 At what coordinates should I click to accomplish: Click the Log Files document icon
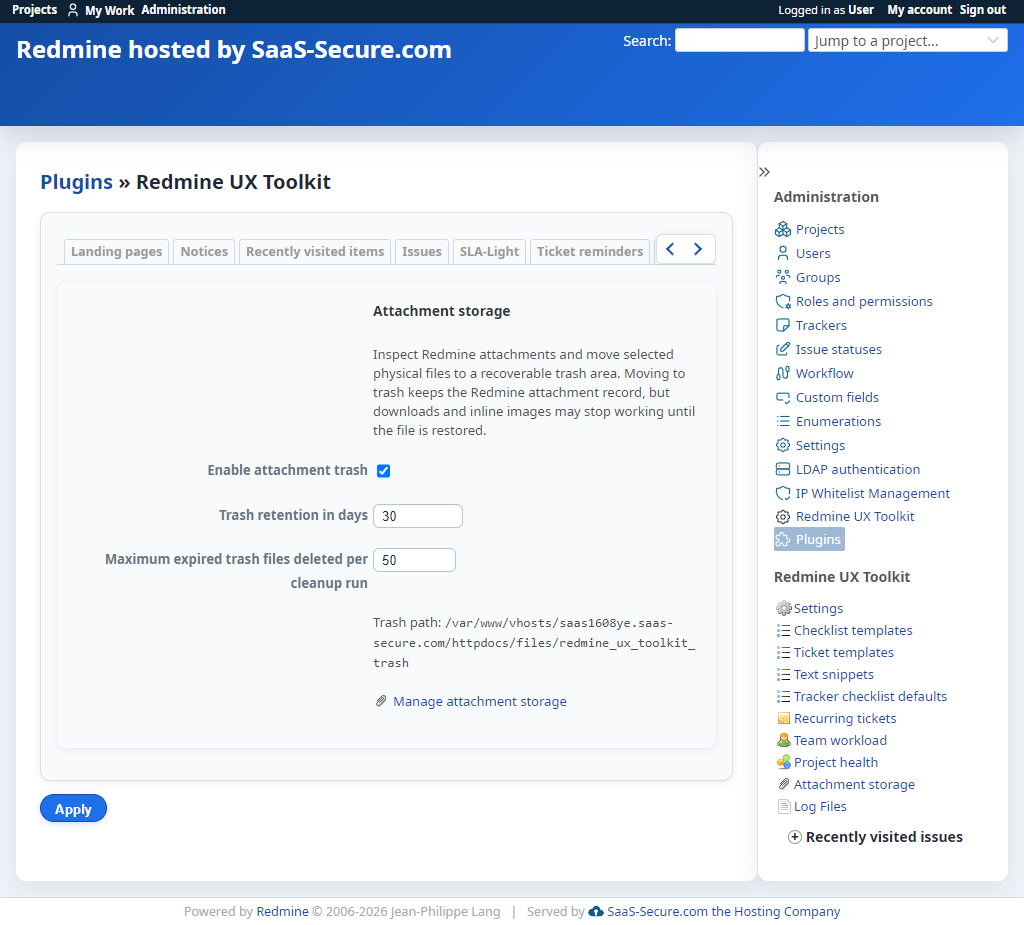tap(784, 807)
